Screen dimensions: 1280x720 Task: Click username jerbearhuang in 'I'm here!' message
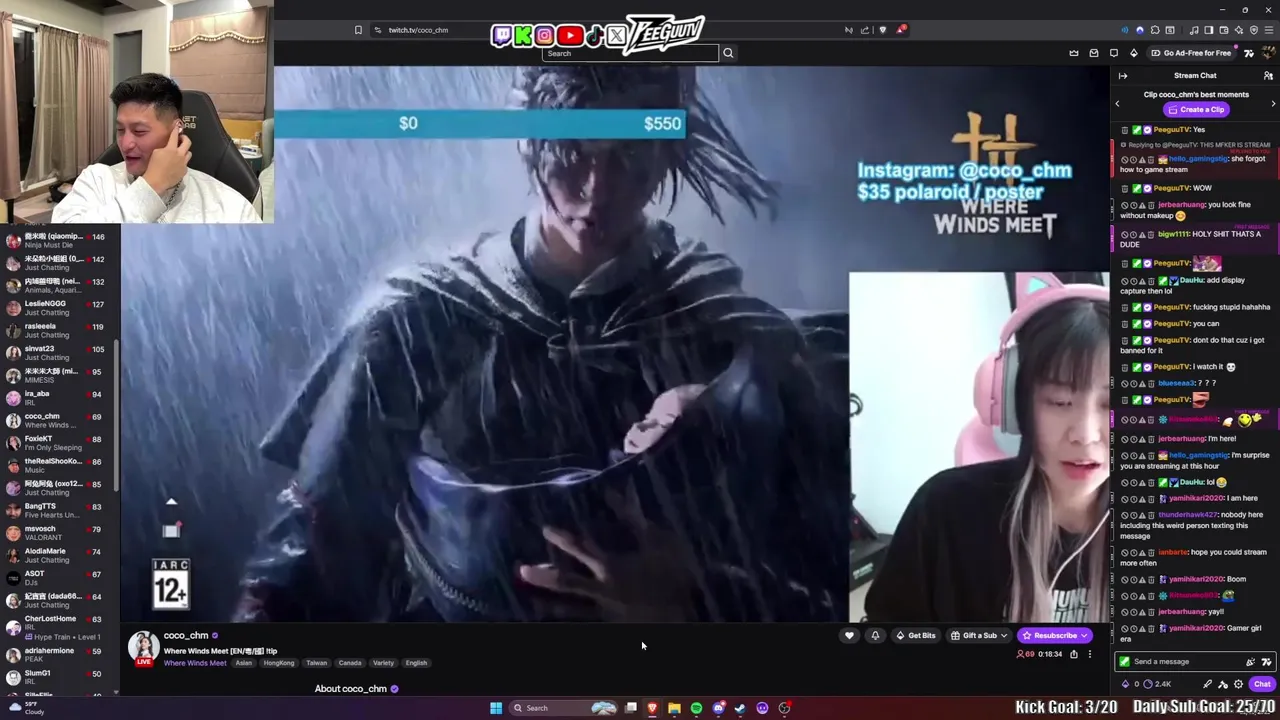tap(1181, 439)
